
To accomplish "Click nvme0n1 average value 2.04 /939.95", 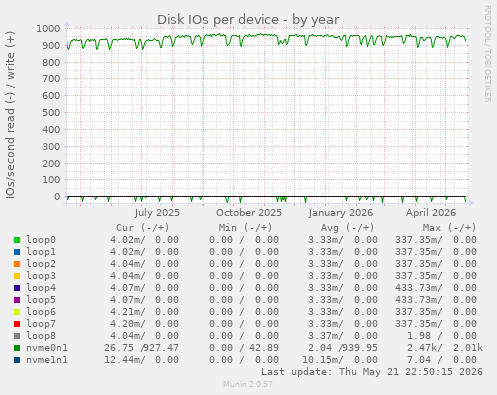I will pos(343,348).
